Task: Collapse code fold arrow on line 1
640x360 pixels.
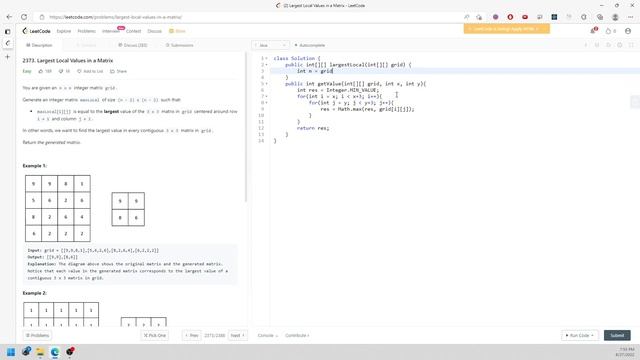Action: pyautogui.click(x=267, y=58)
